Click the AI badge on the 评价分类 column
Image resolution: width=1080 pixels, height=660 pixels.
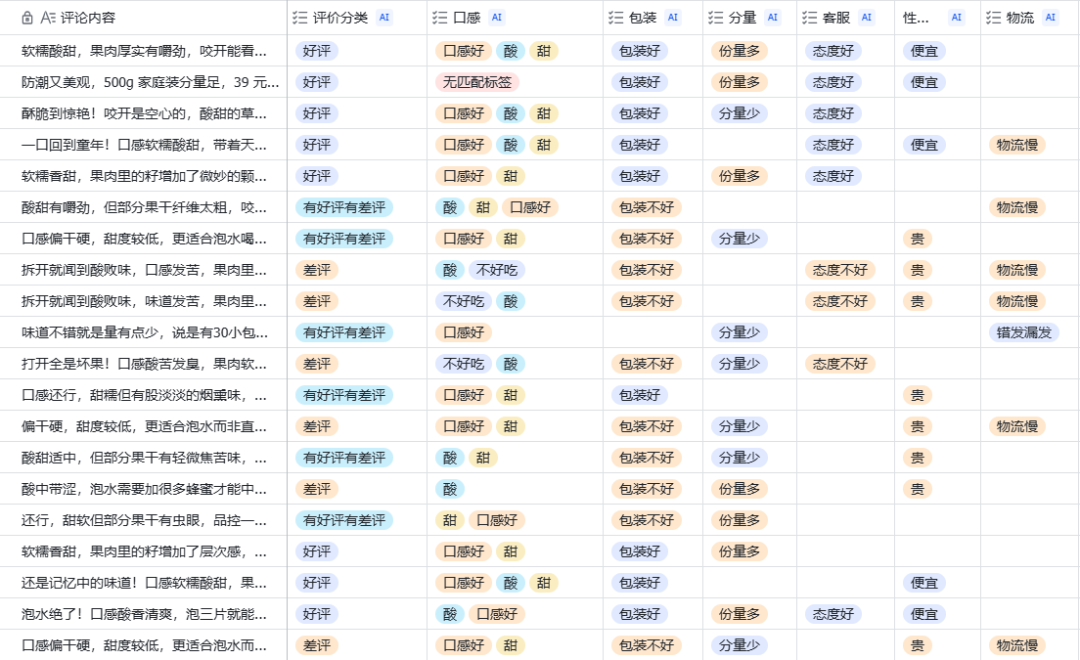(386, 17)
